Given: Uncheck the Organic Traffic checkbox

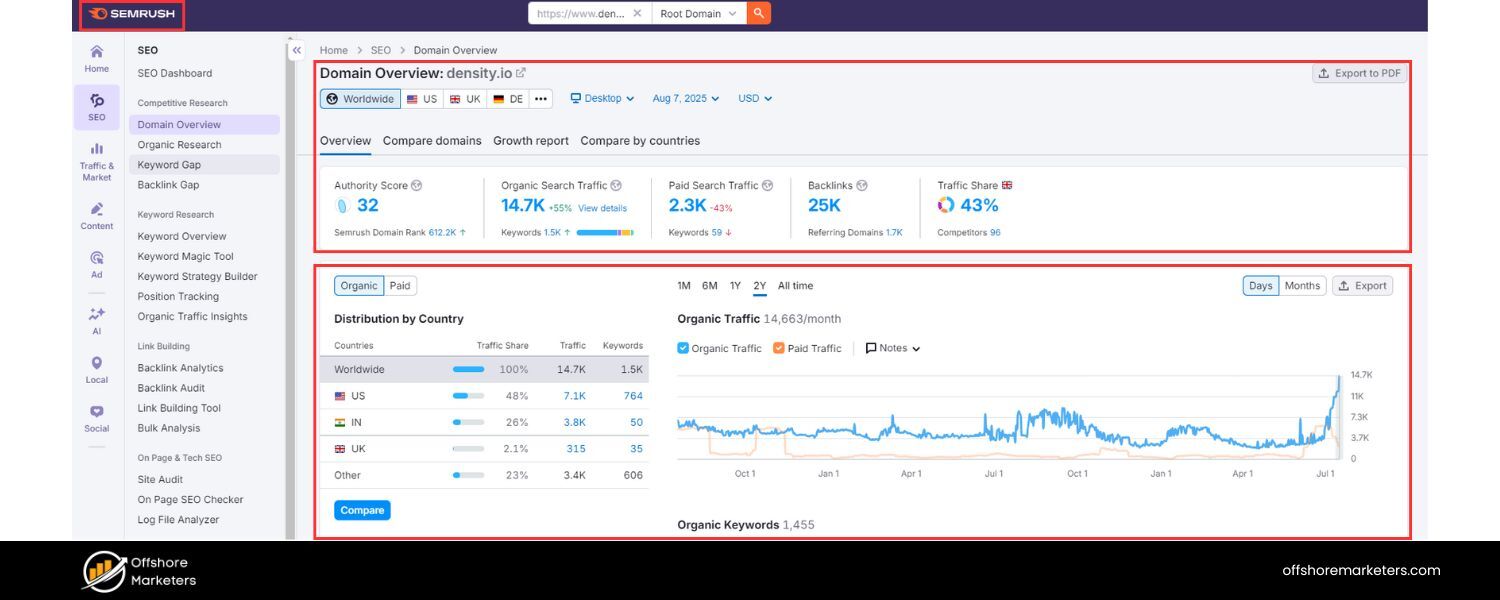Looking at the screenshot, I should 682,348.
